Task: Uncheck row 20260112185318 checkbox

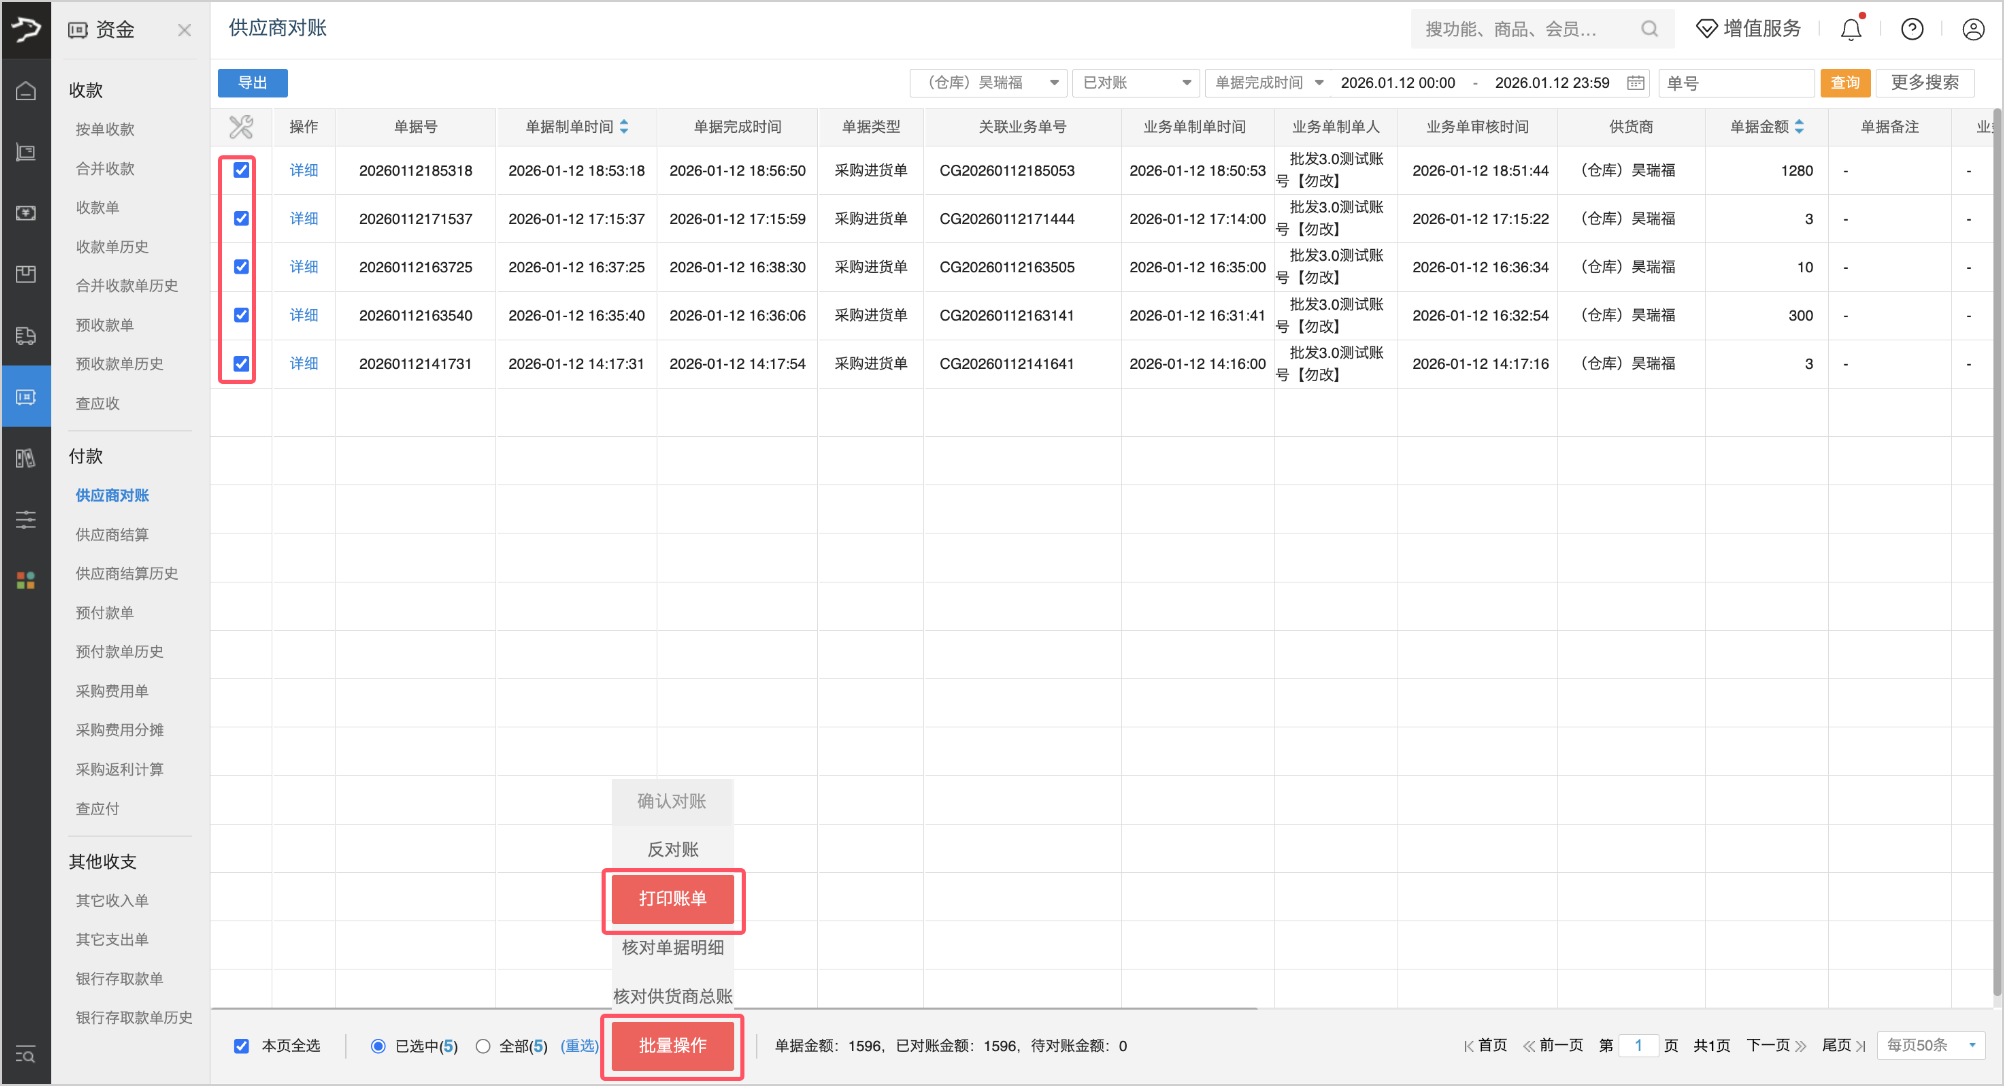Action: [x=241, y=170]
